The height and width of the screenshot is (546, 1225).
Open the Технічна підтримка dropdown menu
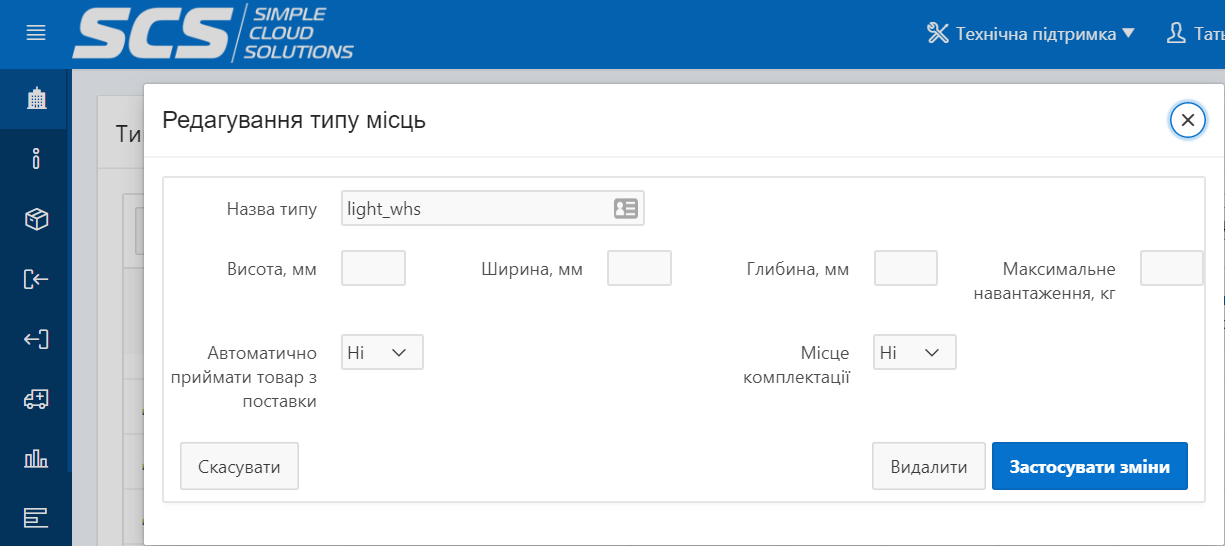click(1031, 34)
